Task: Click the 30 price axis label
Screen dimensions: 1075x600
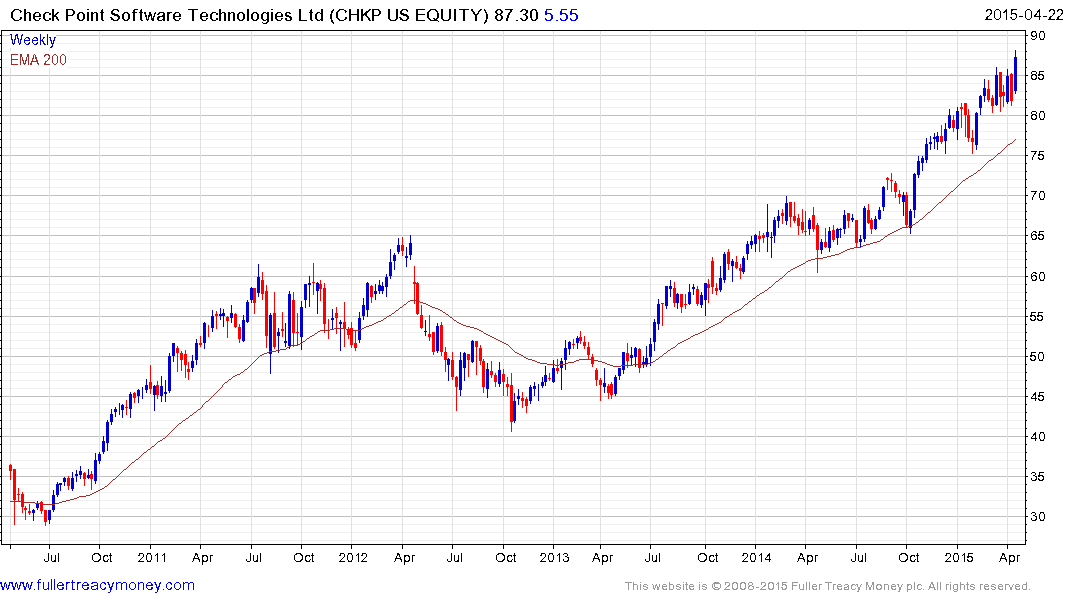Action: pyautogui.click(x=1037, y=517)
